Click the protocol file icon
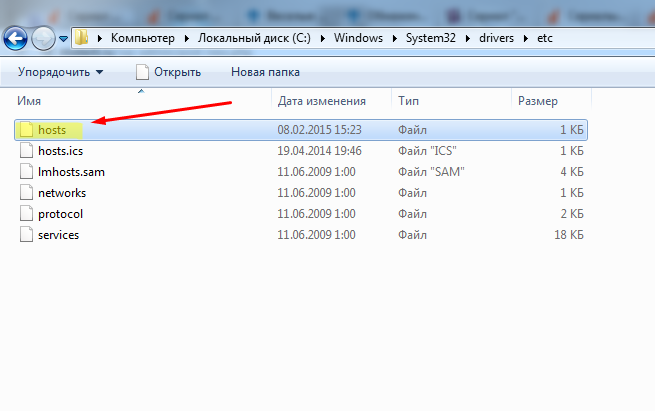This screenshot has width=655, height=411. (27, 214)
